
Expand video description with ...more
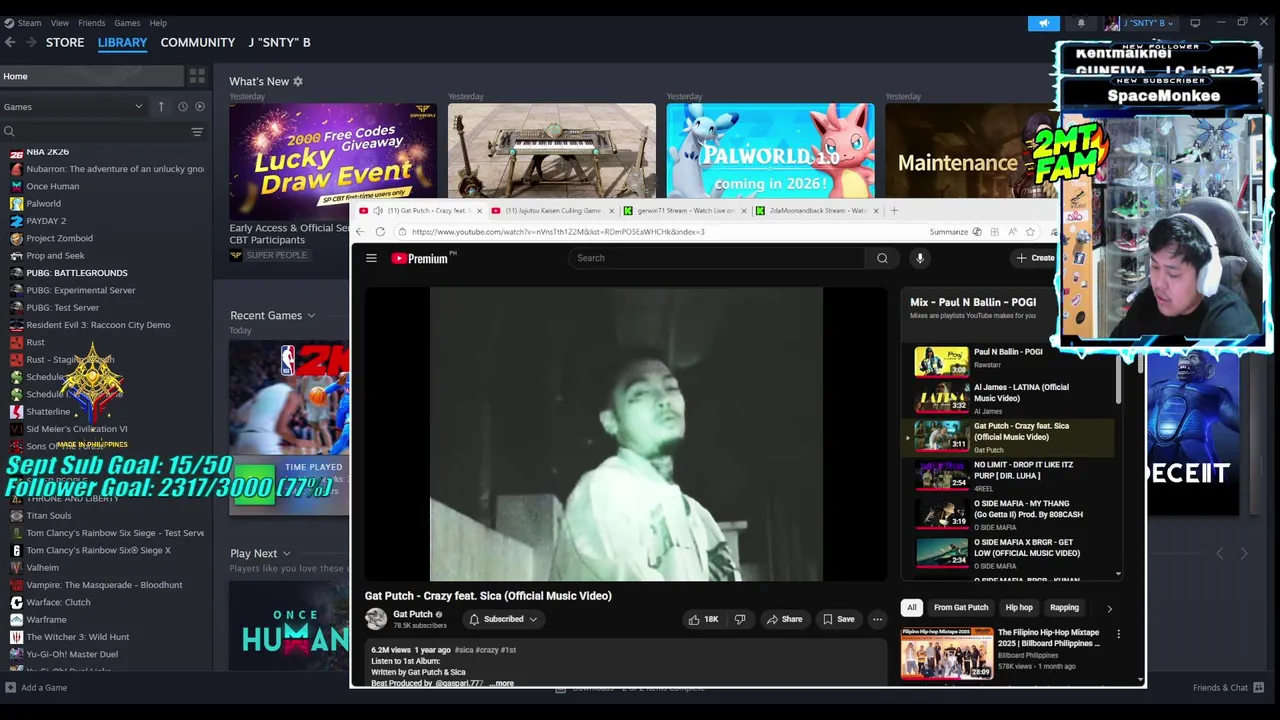tap(501, 683)
